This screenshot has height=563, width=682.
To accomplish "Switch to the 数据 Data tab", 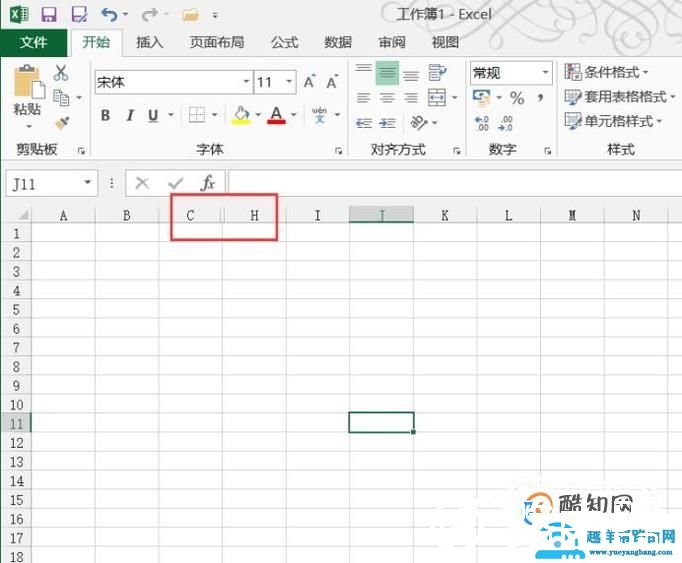I will coord(338,43).
